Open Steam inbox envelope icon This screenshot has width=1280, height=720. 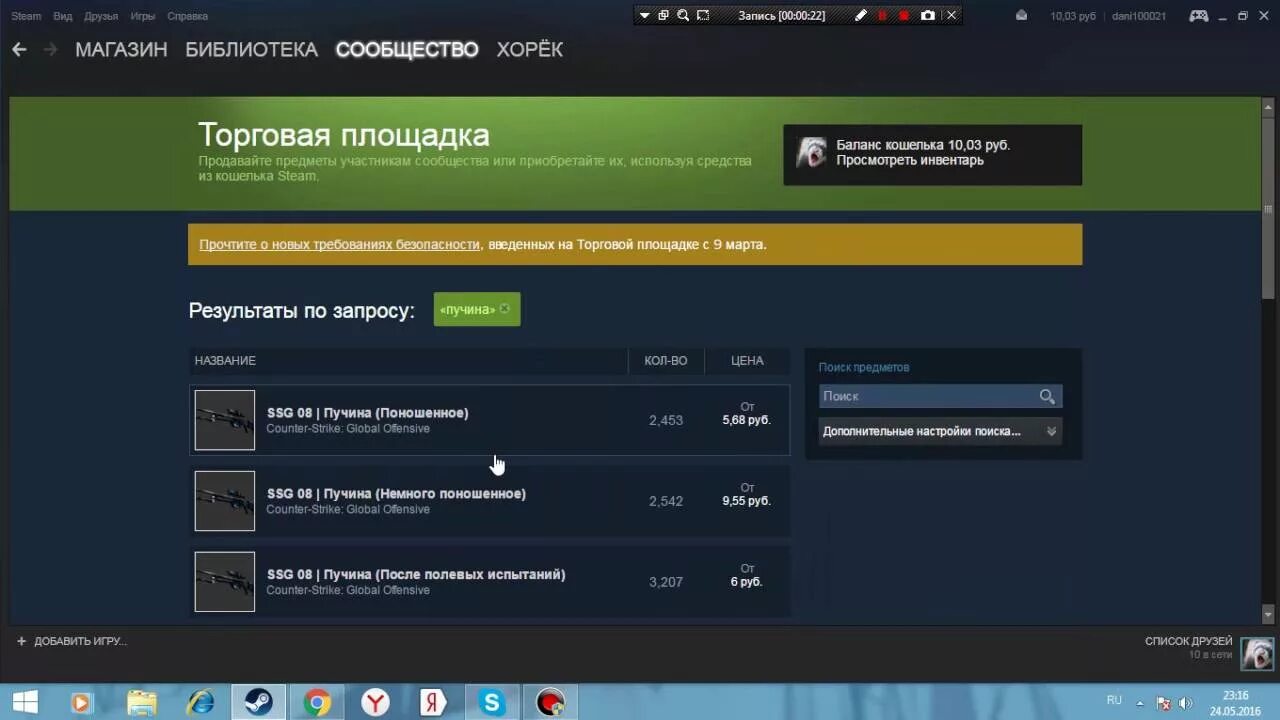tap(1021, 15)
